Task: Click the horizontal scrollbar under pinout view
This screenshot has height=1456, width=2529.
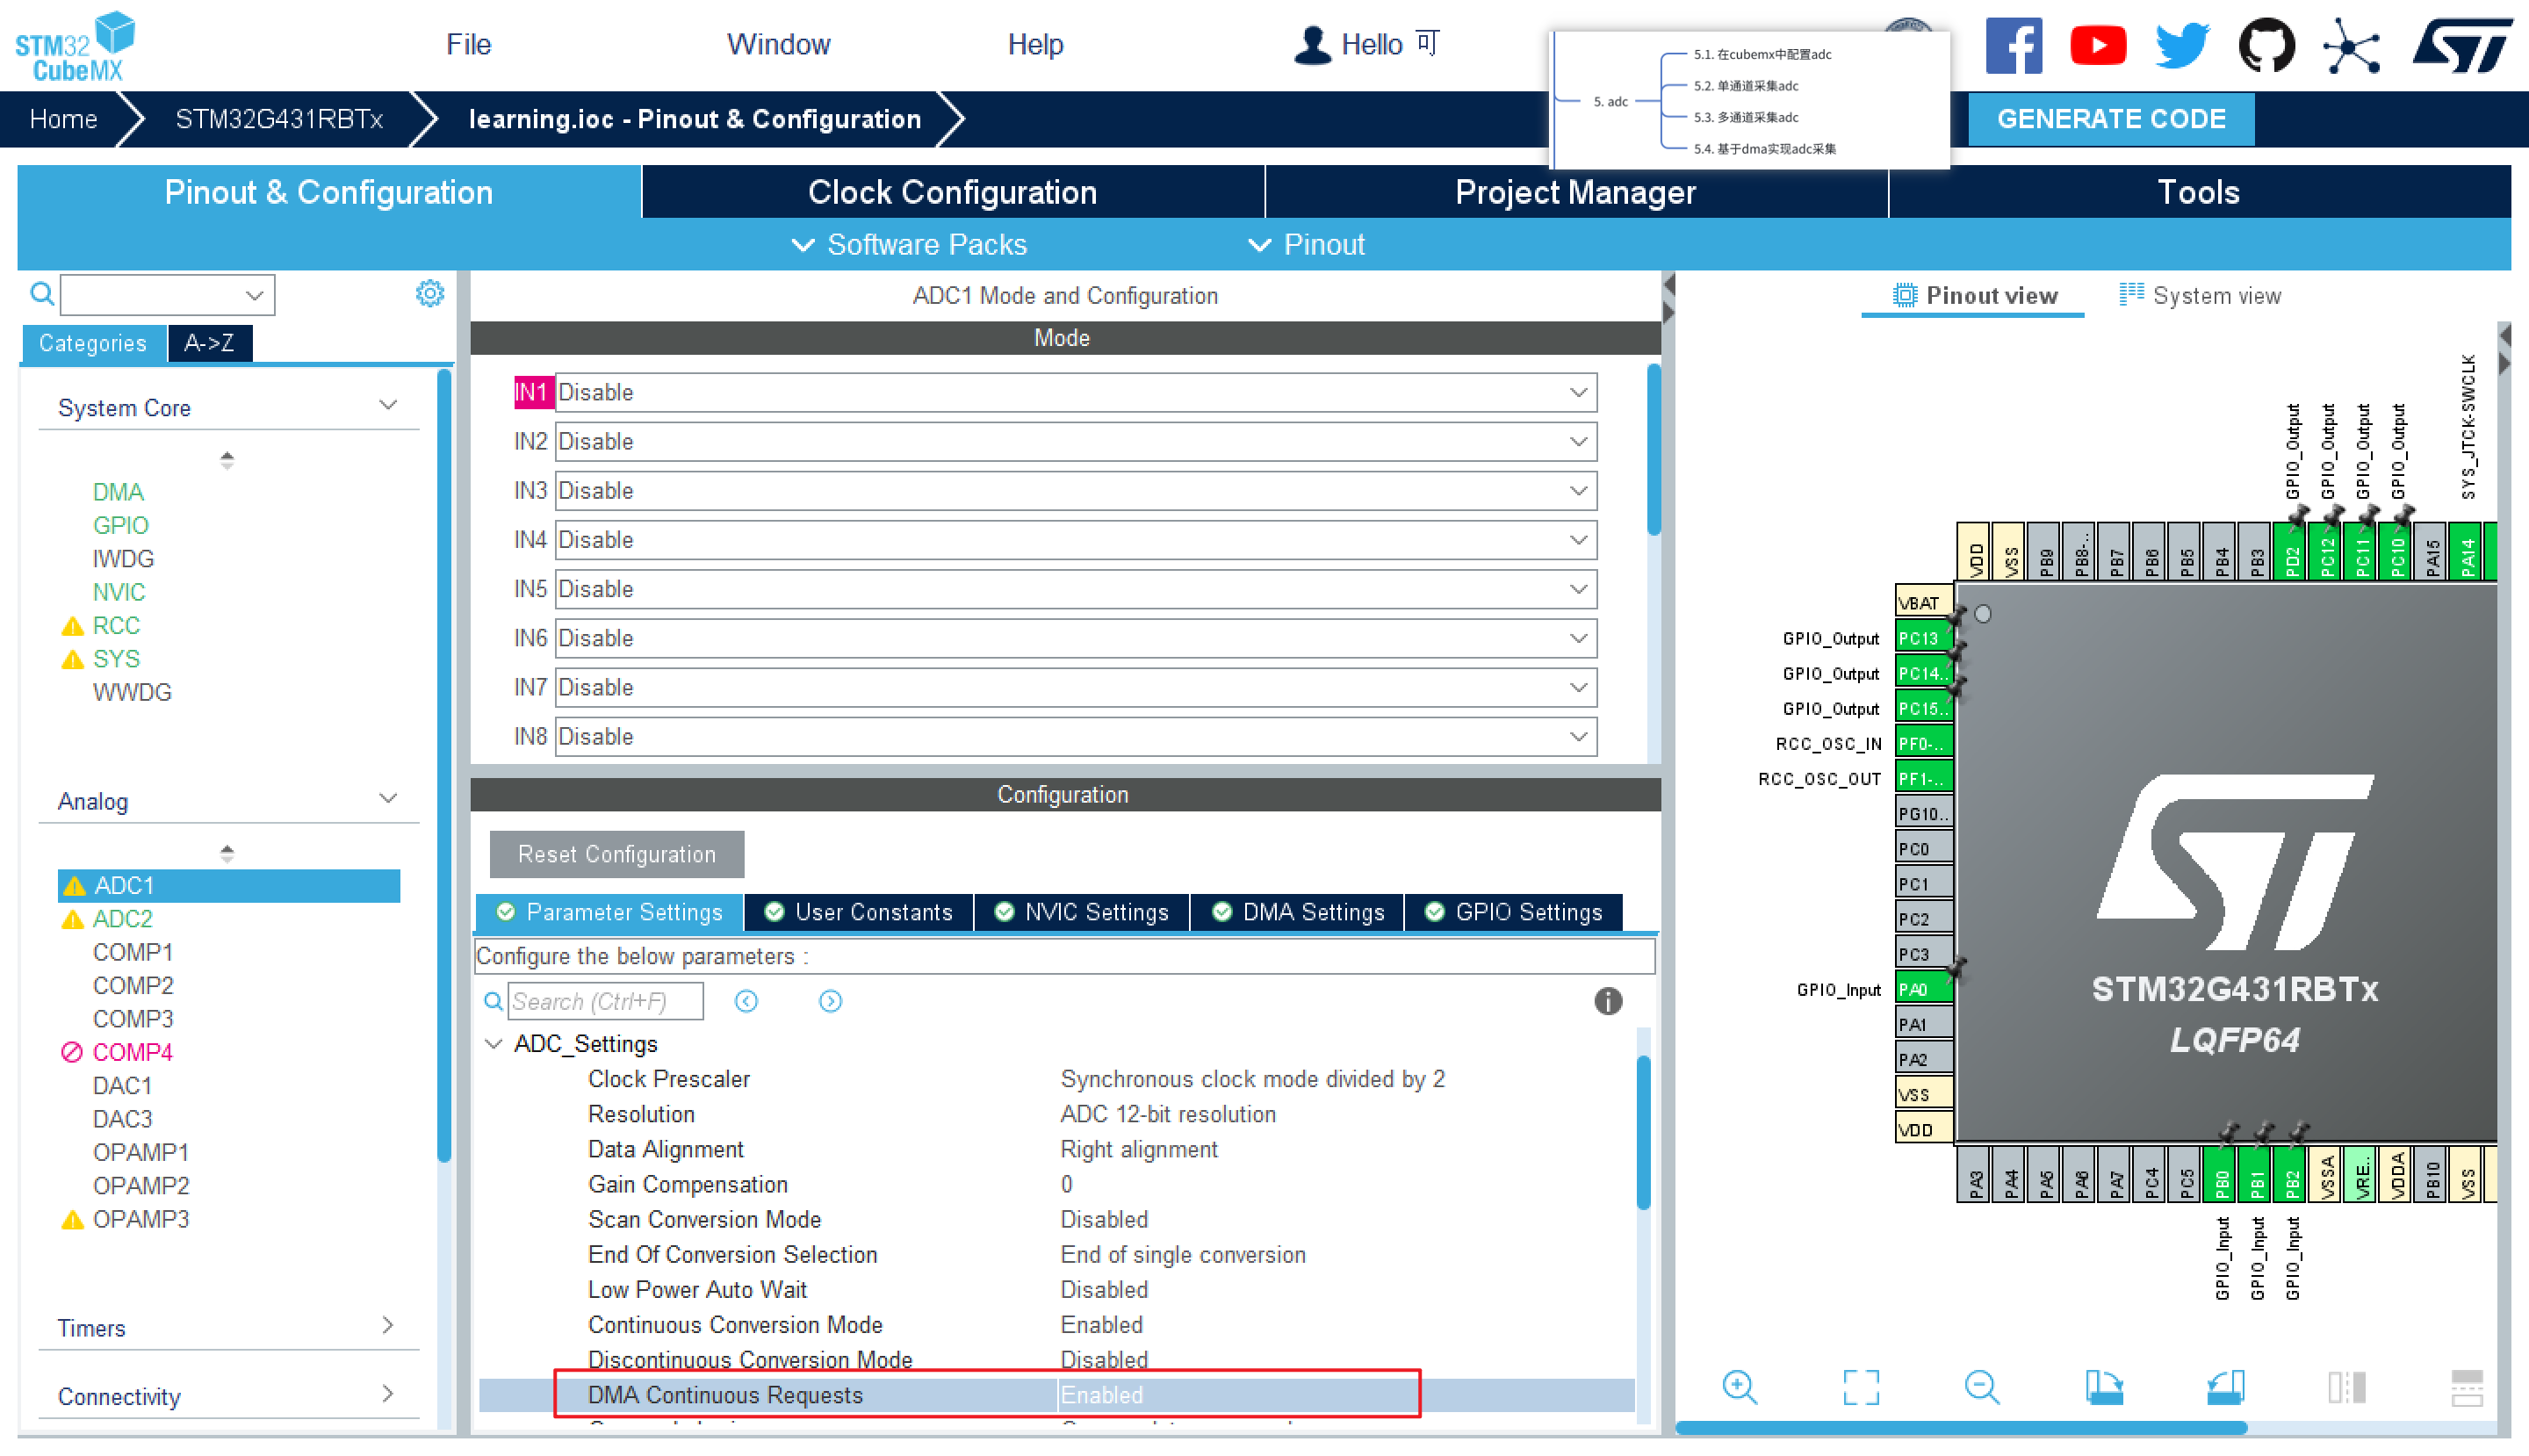Action: [1960, 1428]
